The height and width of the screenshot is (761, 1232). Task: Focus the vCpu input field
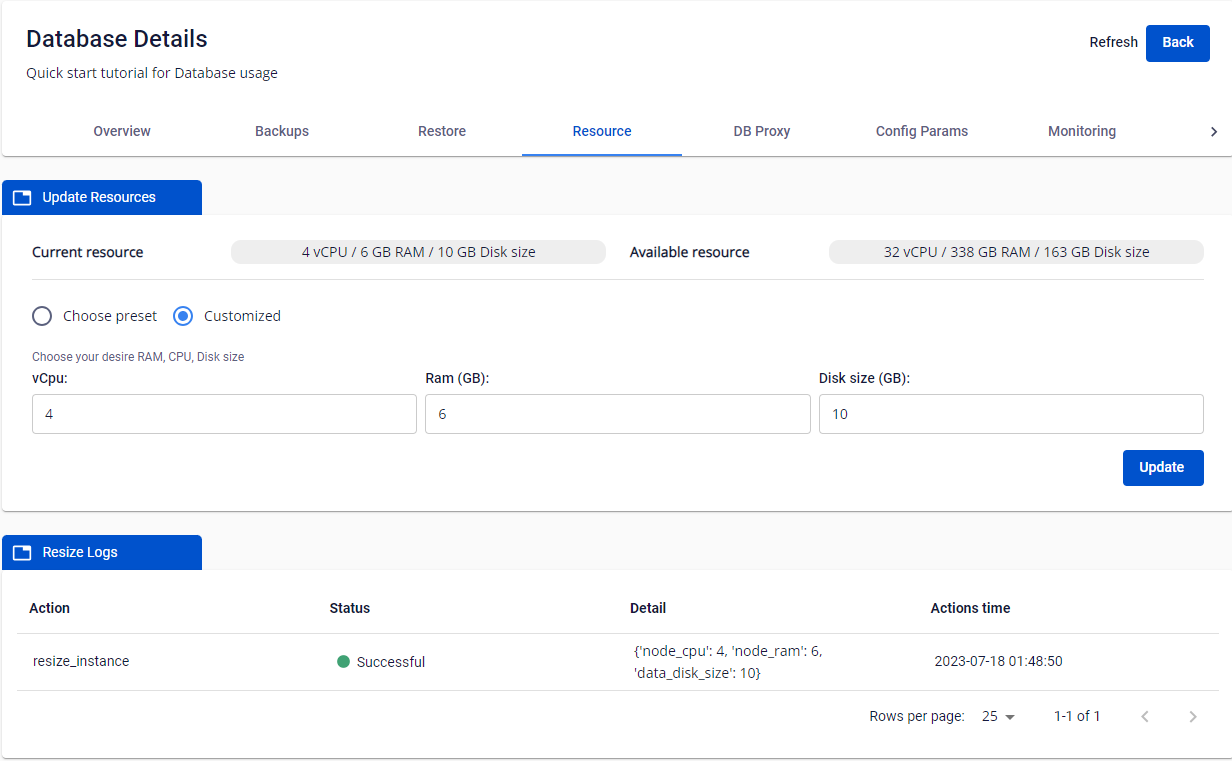(224, 414)
